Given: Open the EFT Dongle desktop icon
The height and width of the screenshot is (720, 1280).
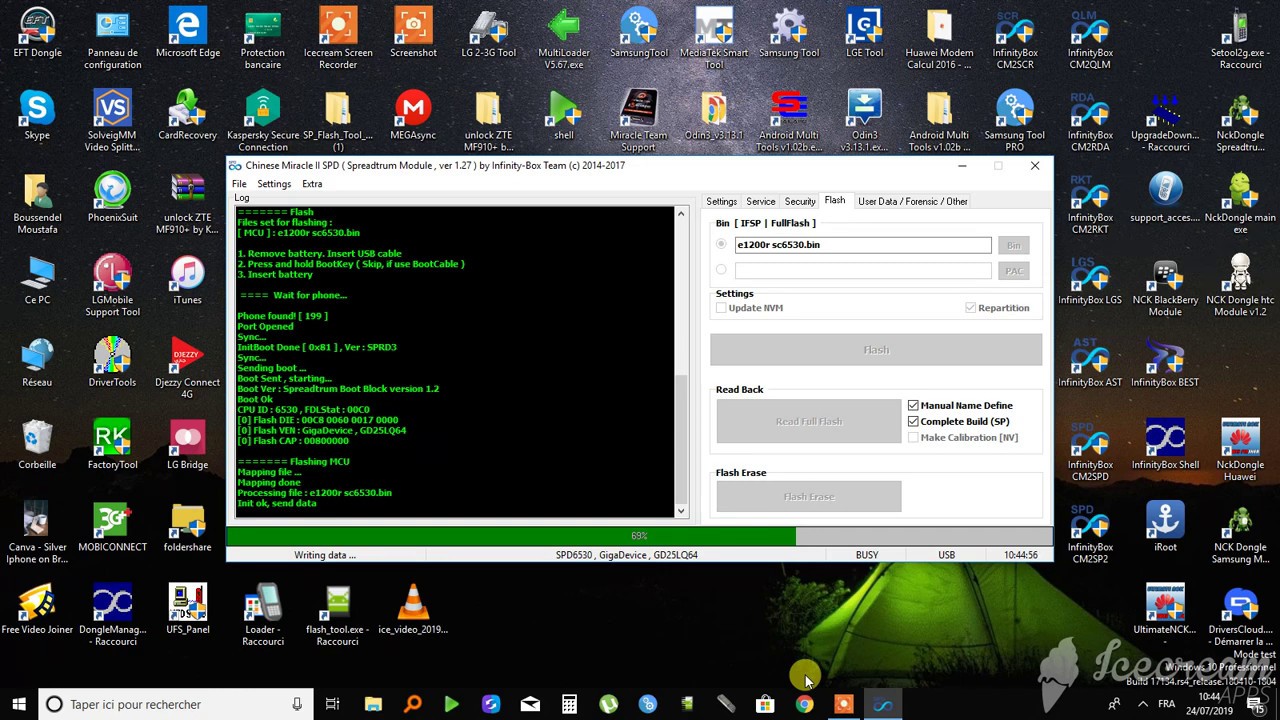Looking at the screenshot, I should pyautogui.click(x=37, y=33).
